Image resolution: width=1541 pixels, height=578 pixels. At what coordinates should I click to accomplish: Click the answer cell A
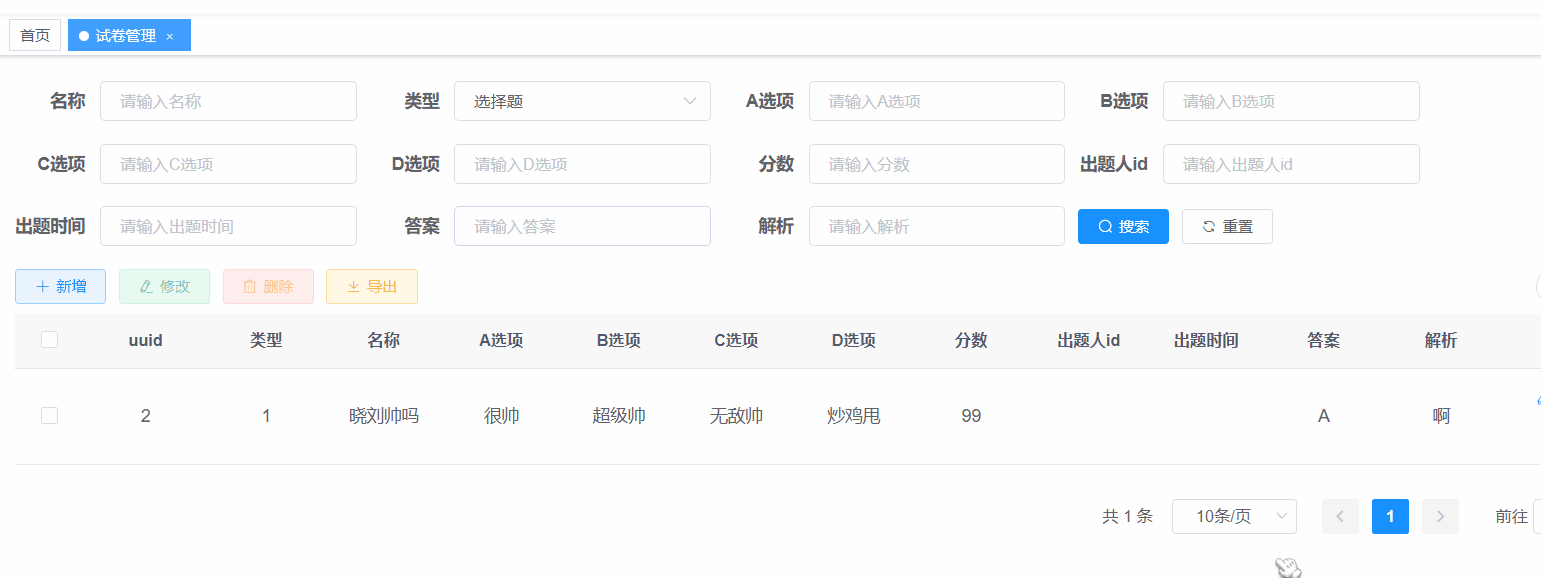1324,416
